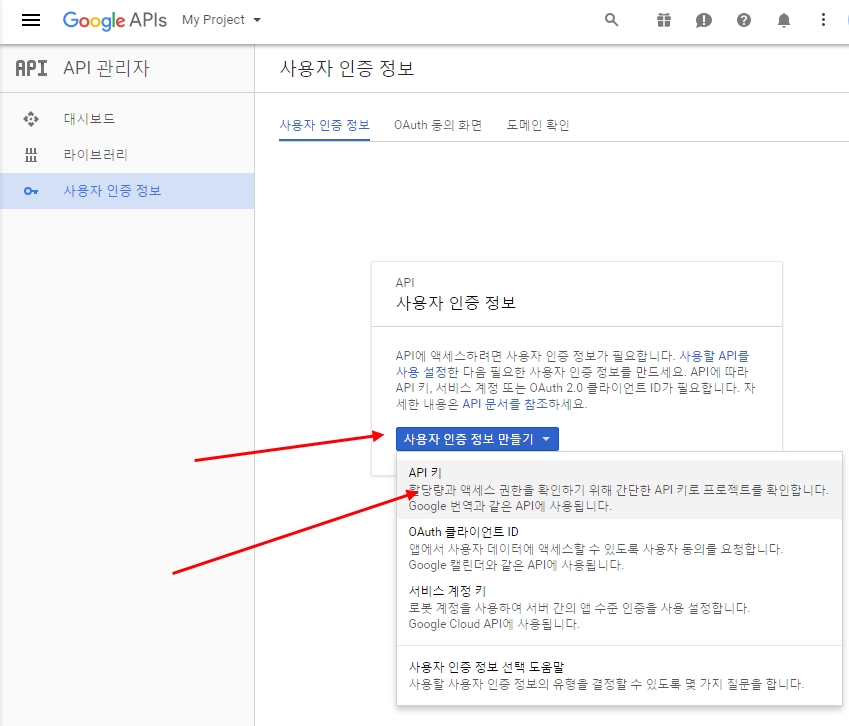Open the notifications bell
This screenshot has width=849, height=726.
[784, 20]
